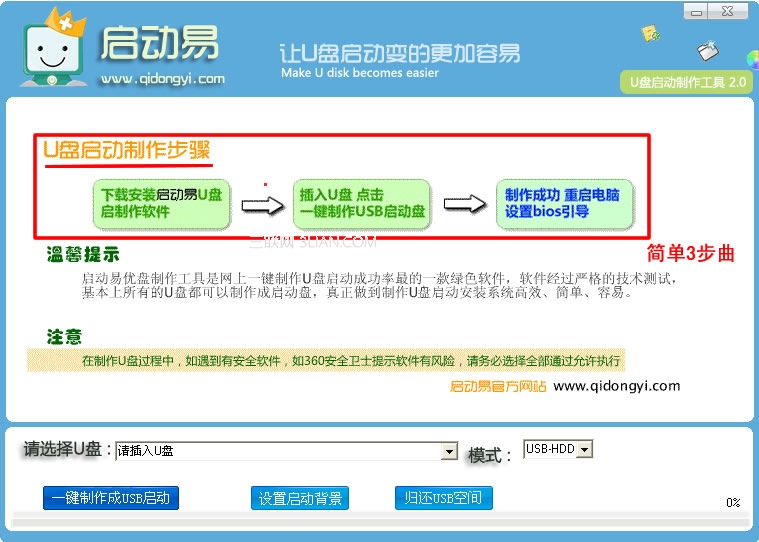Click 归还USB空间 button
The width and height of the screenshot is (759, 542).
click(x=443, y=498)
